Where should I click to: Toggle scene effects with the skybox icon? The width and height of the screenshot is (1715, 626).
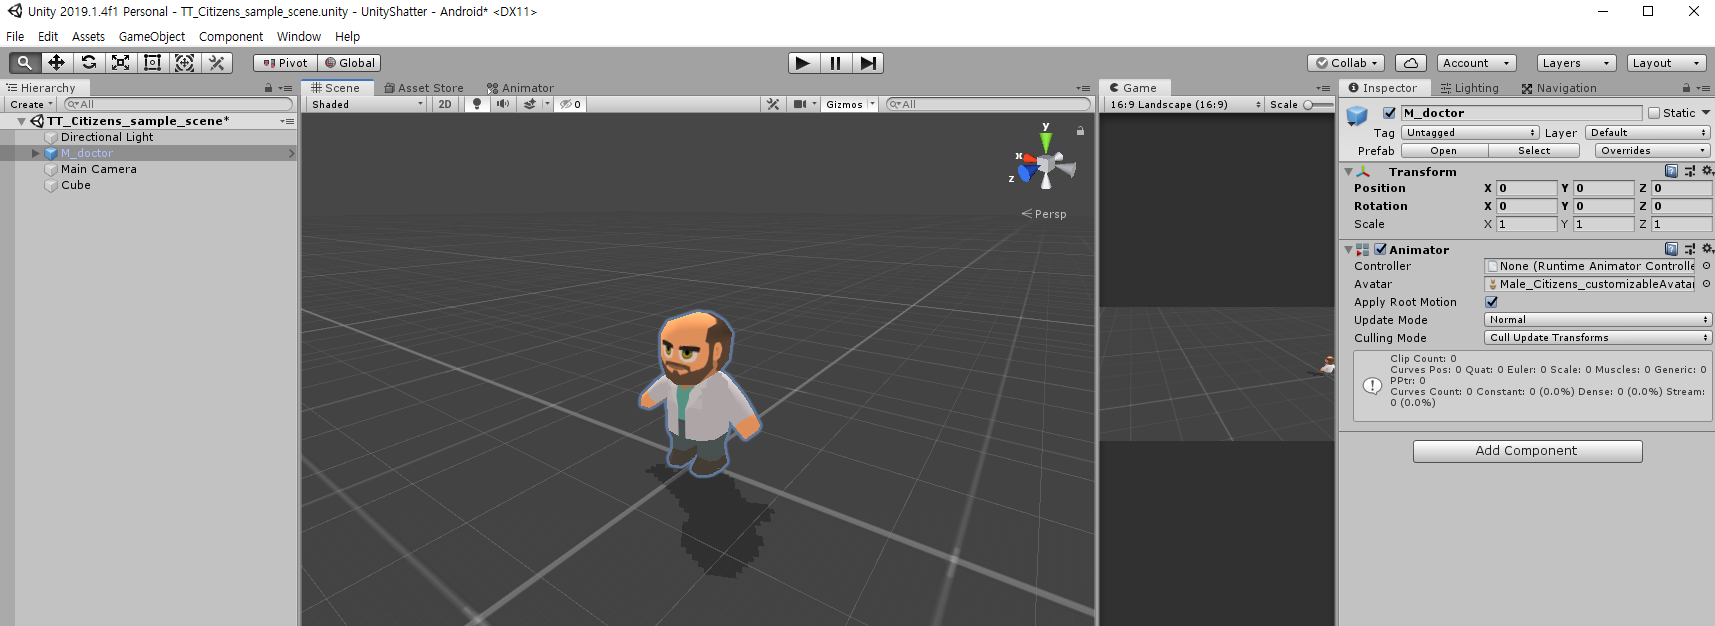pyautogui.click(x=530, y=104)
